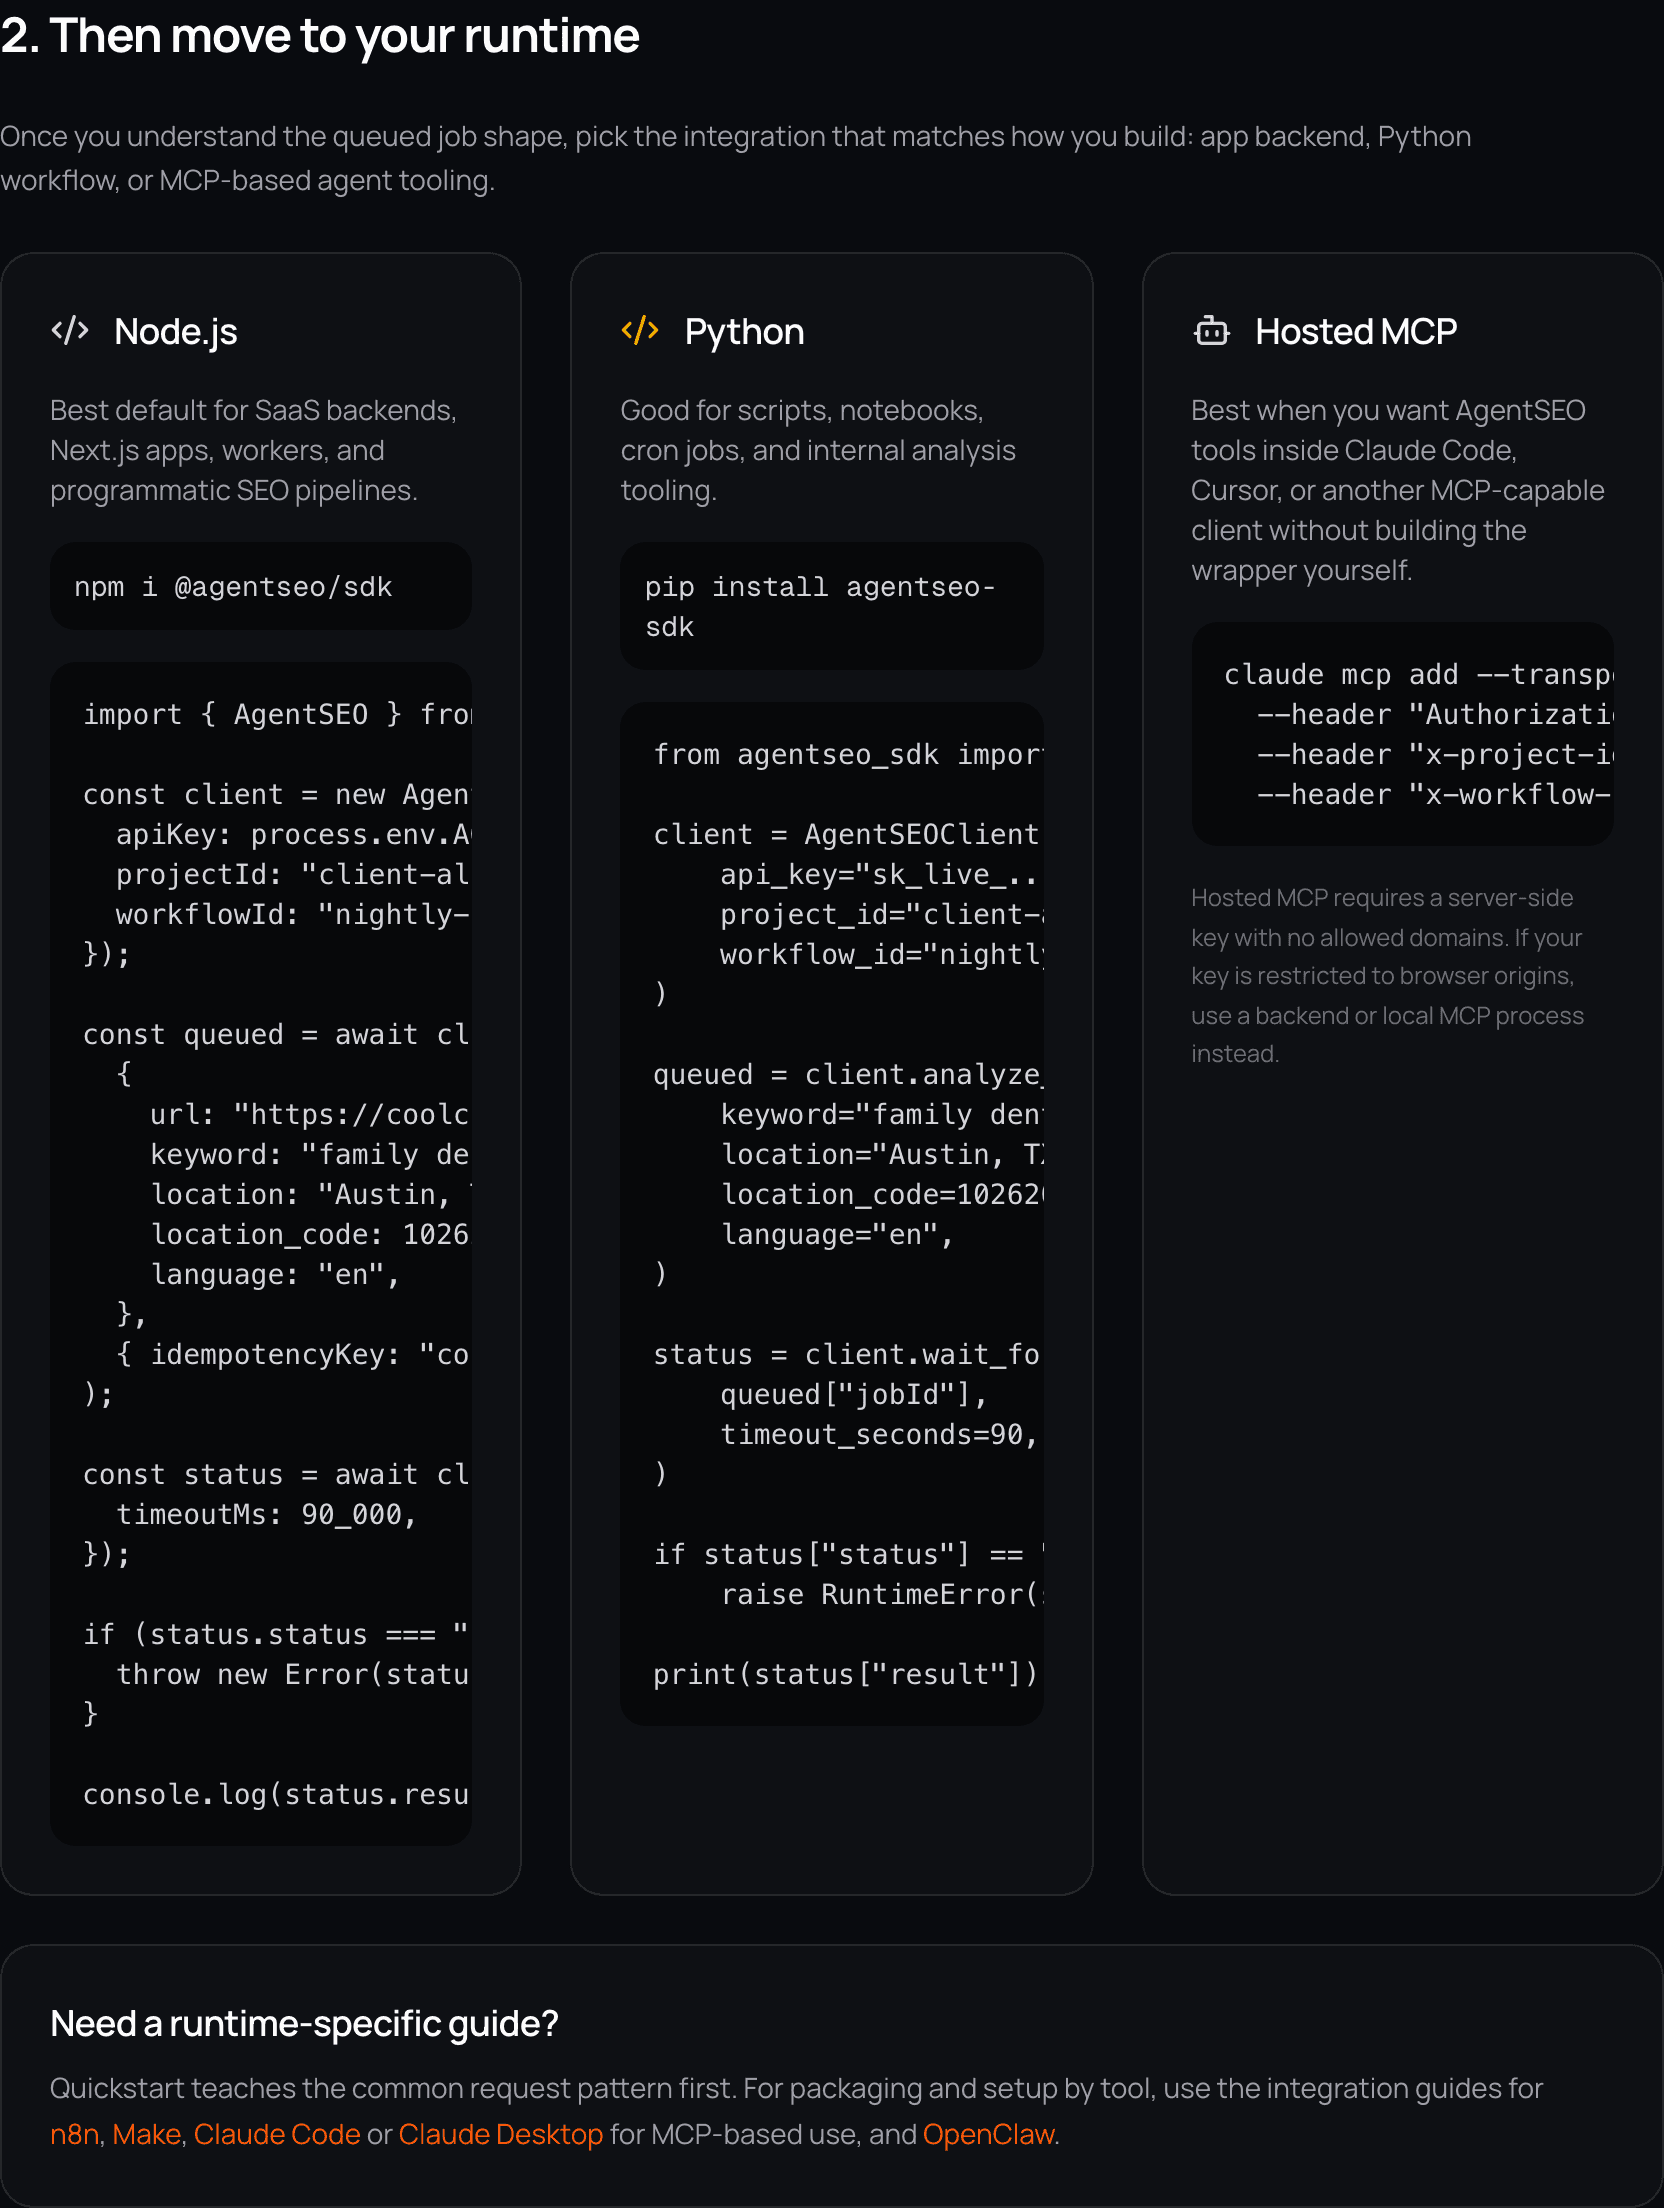Click the Node.js card heading
The height and width of the screenshot is (2208, 1664).
(x=176, y=331)
